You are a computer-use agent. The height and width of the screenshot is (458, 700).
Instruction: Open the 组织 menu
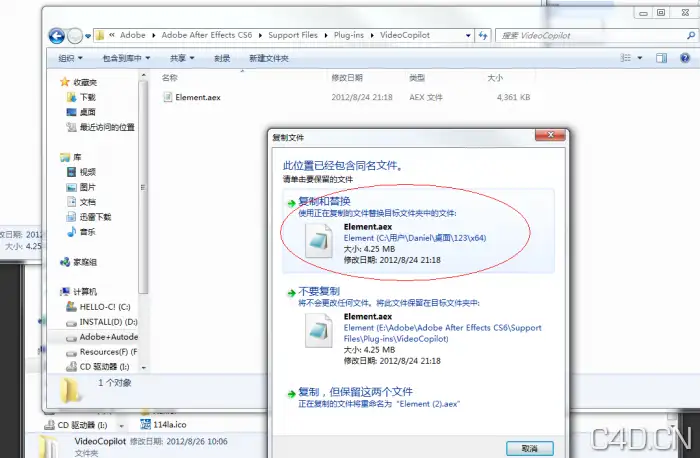(71, 58)
